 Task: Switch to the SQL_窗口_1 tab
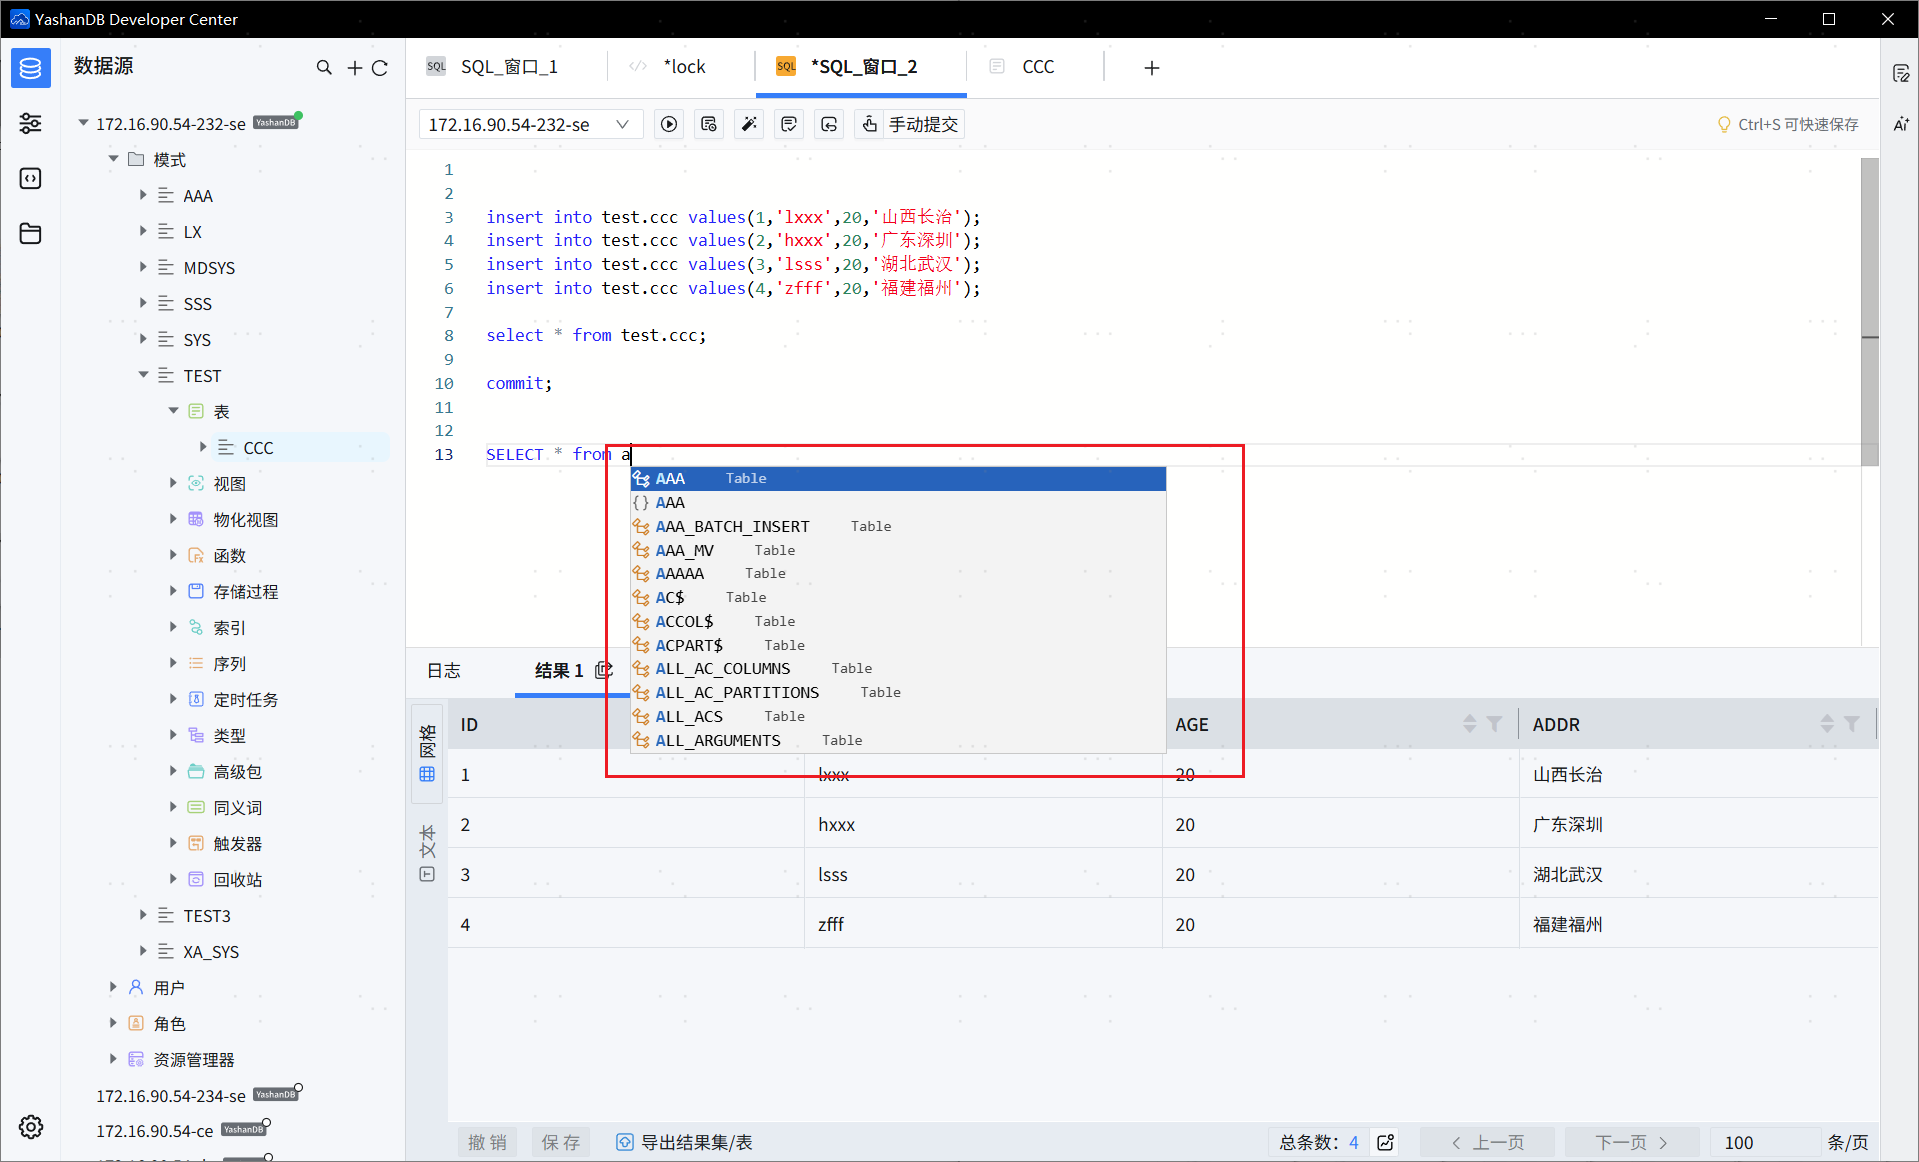tap(508, 67)
